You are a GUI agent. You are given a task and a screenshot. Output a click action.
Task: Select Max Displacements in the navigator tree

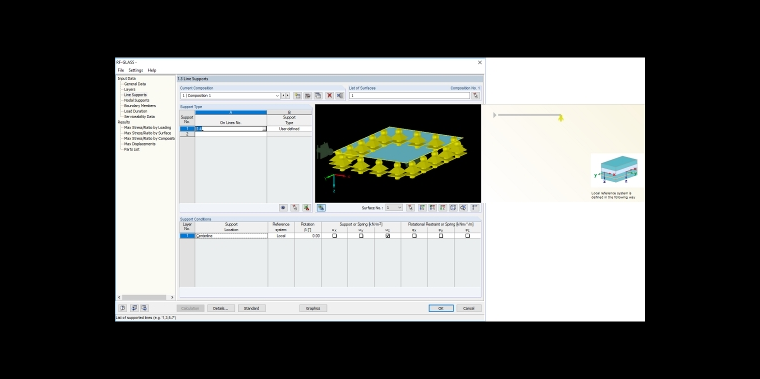(x=140, y=144)
